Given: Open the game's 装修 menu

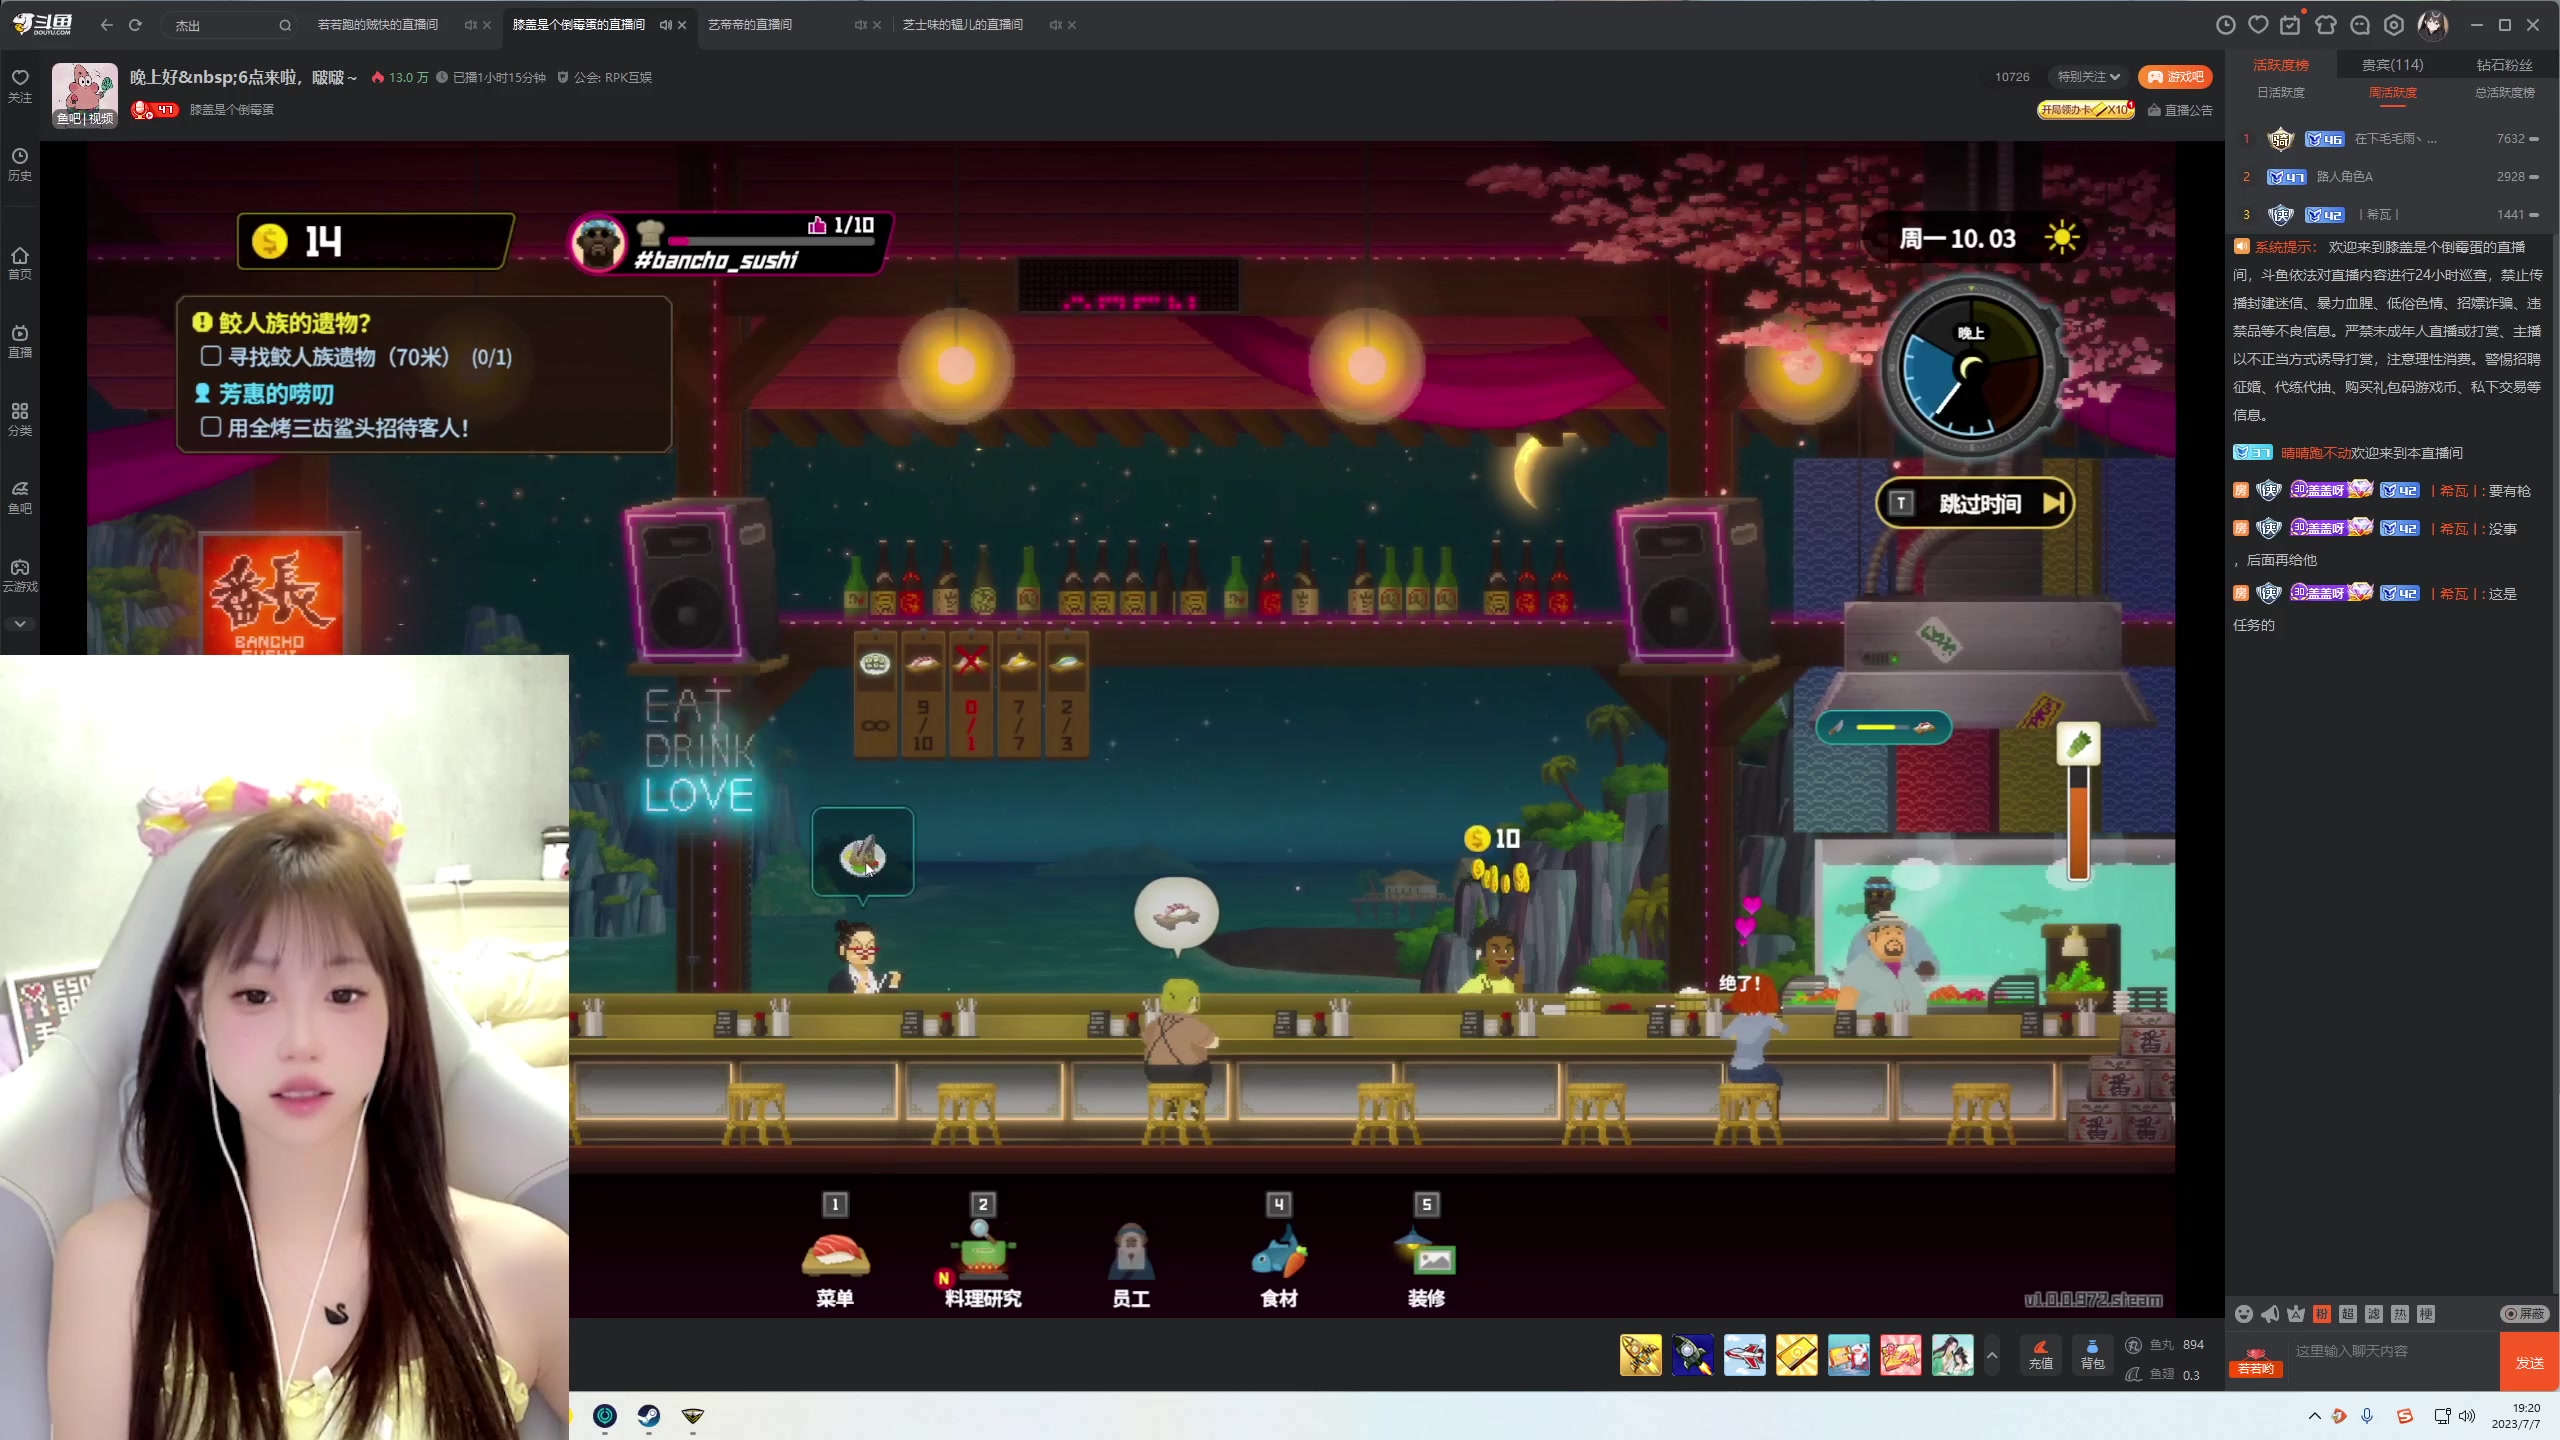Looking at the screenshot, I should [x=1427, y=1252].
